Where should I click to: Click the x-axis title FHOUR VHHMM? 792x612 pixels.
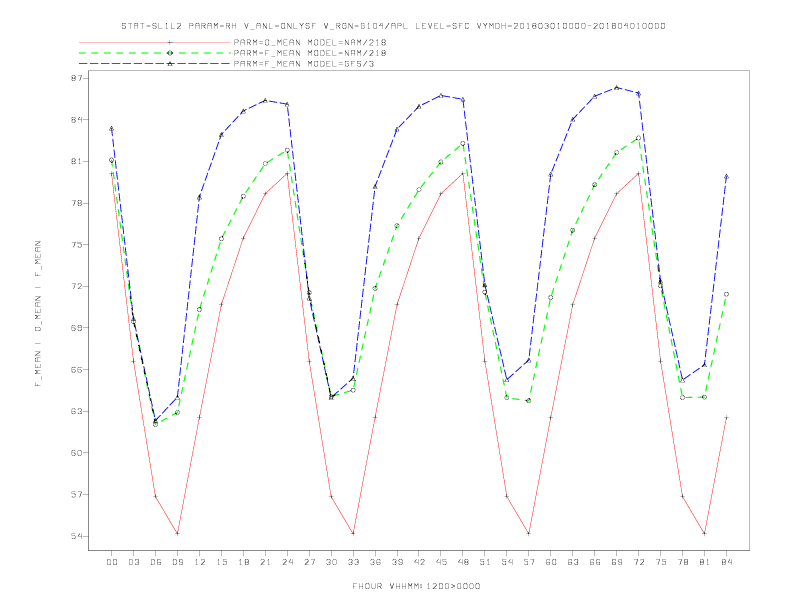pos(416,586)
